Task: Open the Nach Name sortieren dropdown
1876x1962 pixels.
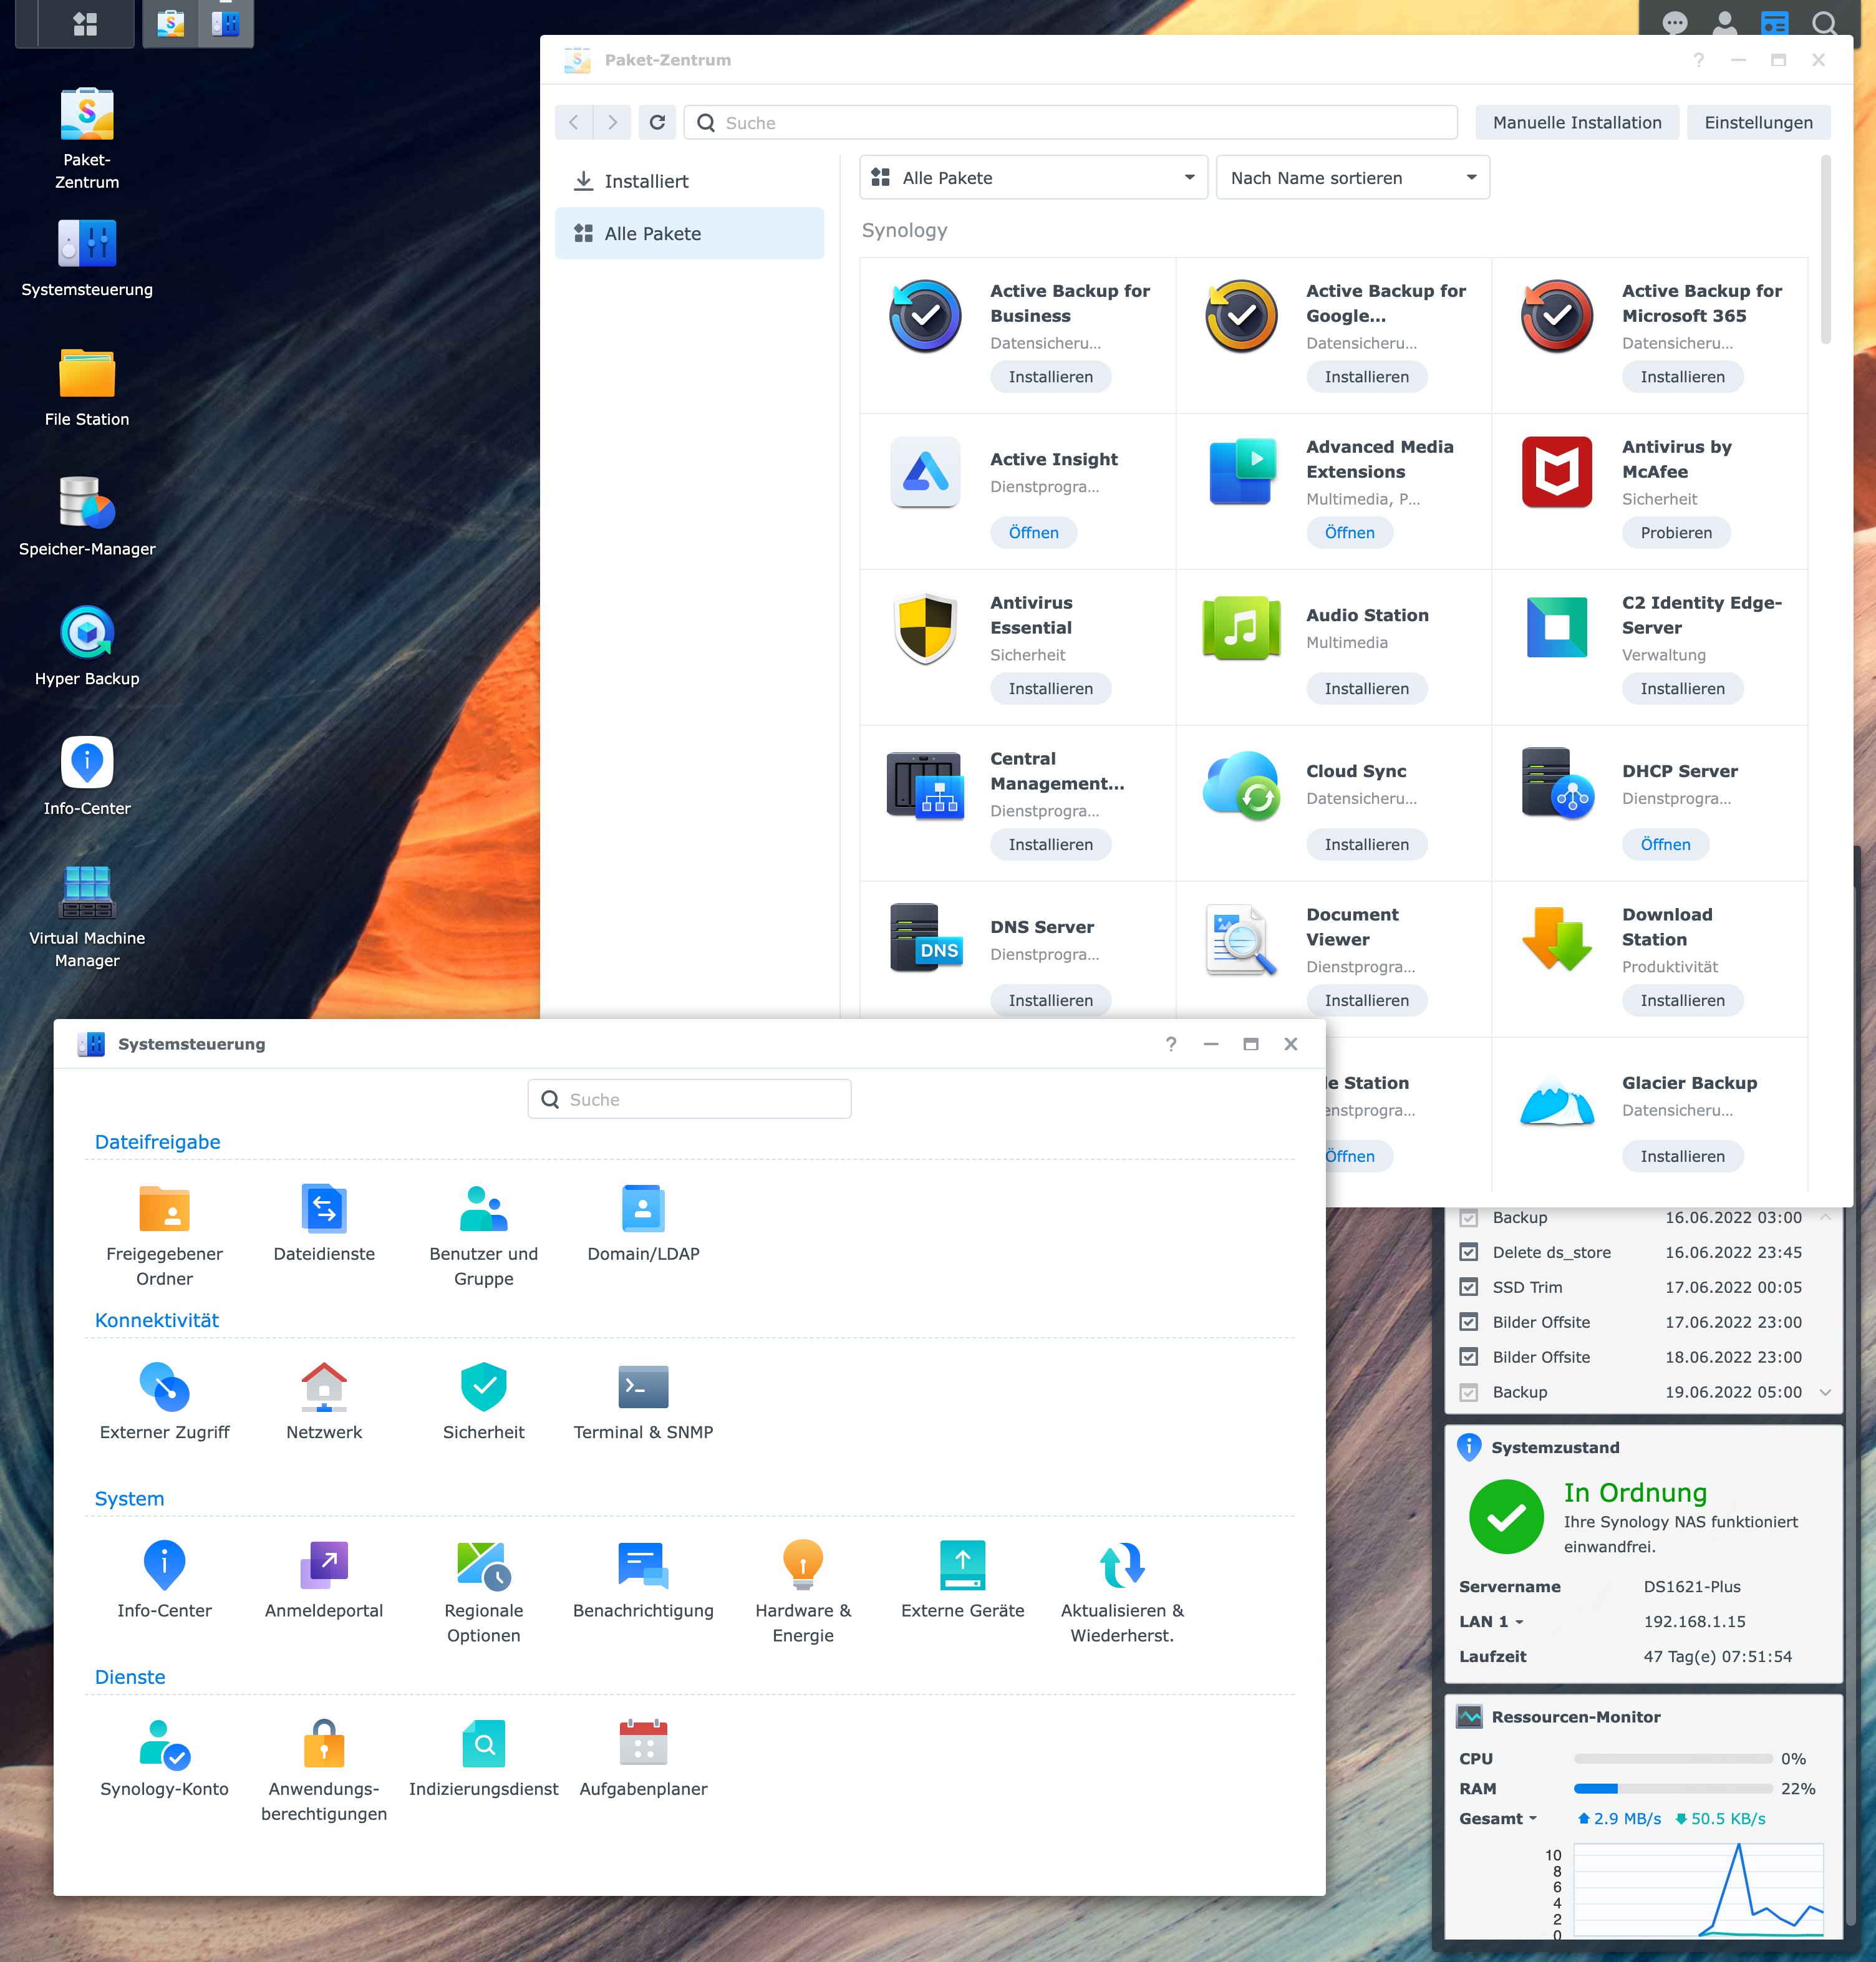Action: (x=1352, y=177)
